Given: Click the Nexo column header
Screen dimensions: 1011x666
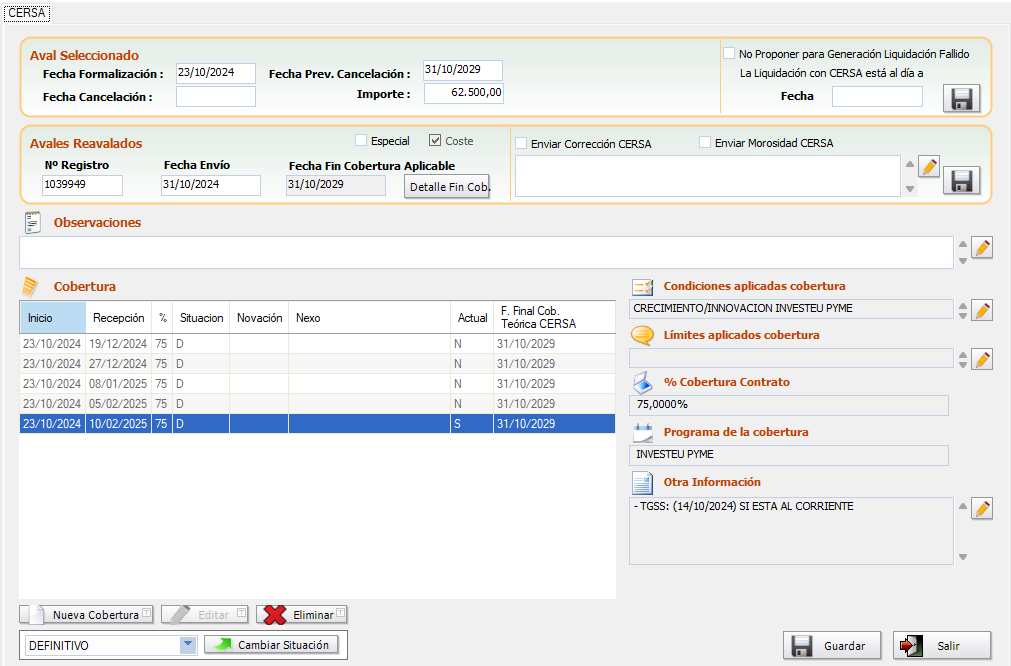Looking at the screenshot, I should (369, 318).
